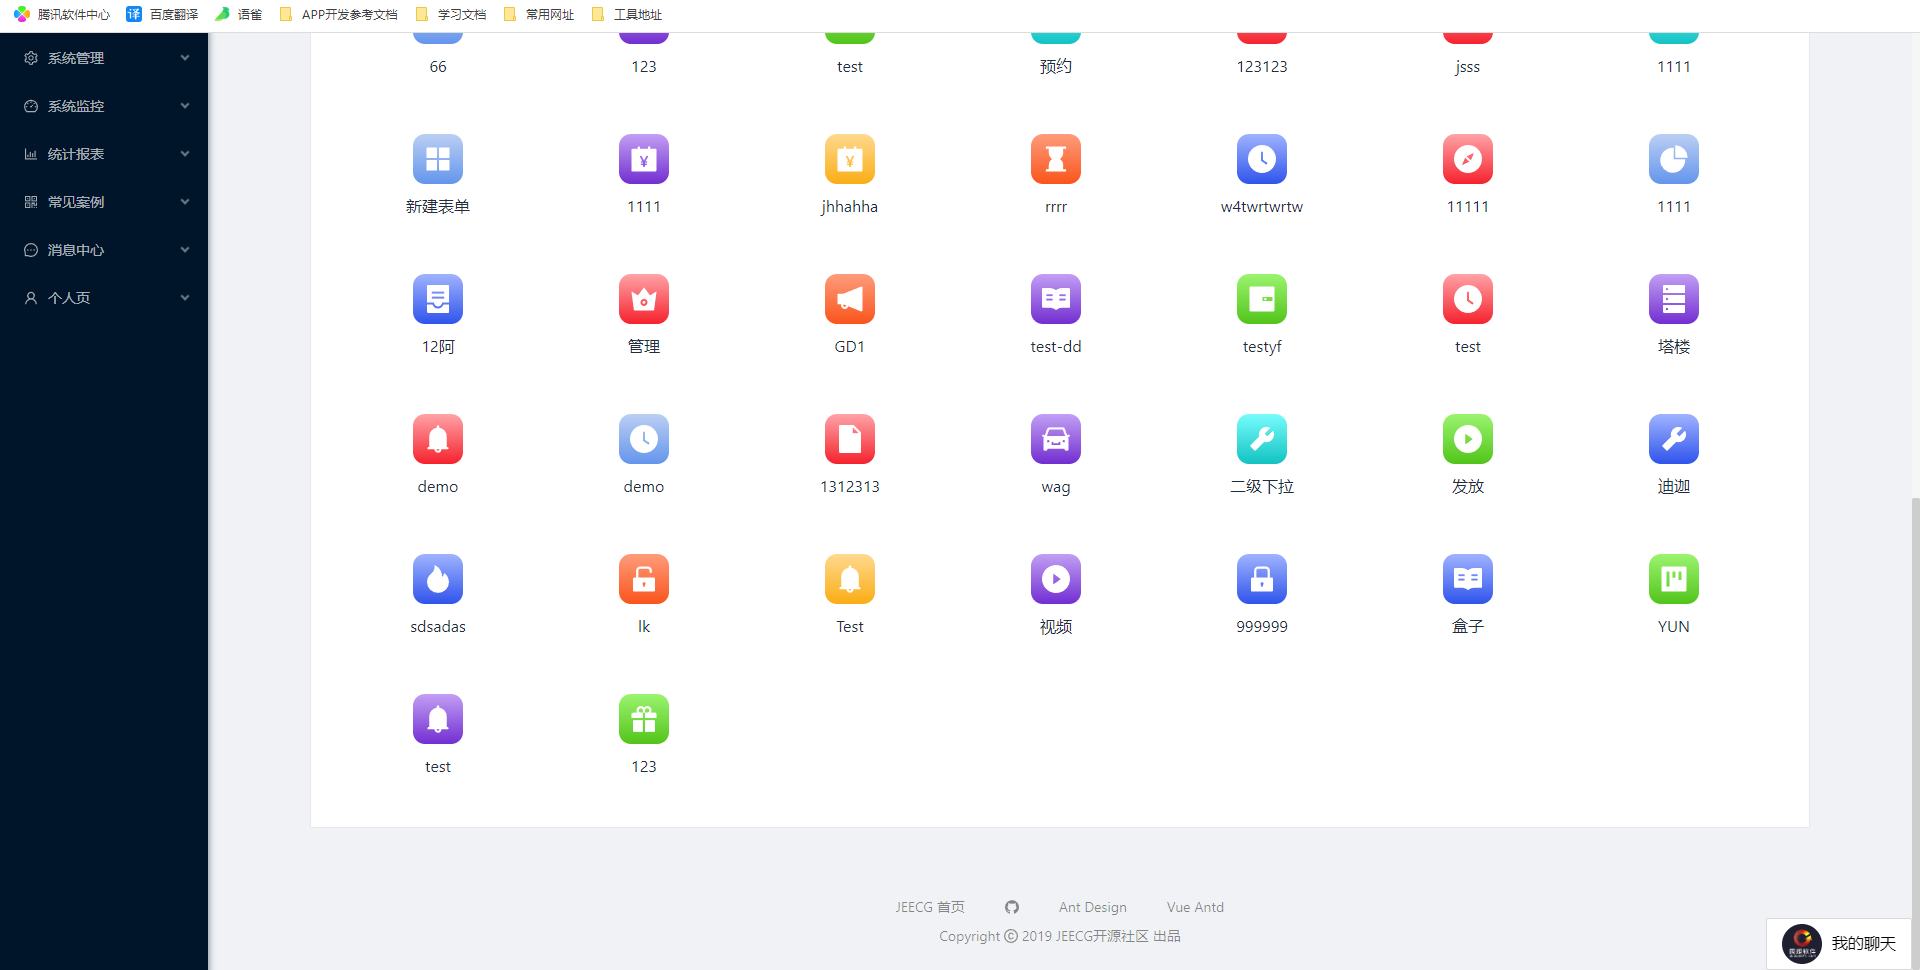Click the Test yellow bell icon
The height and width of the screenshot is (970, 1920).
pos(850,579)
